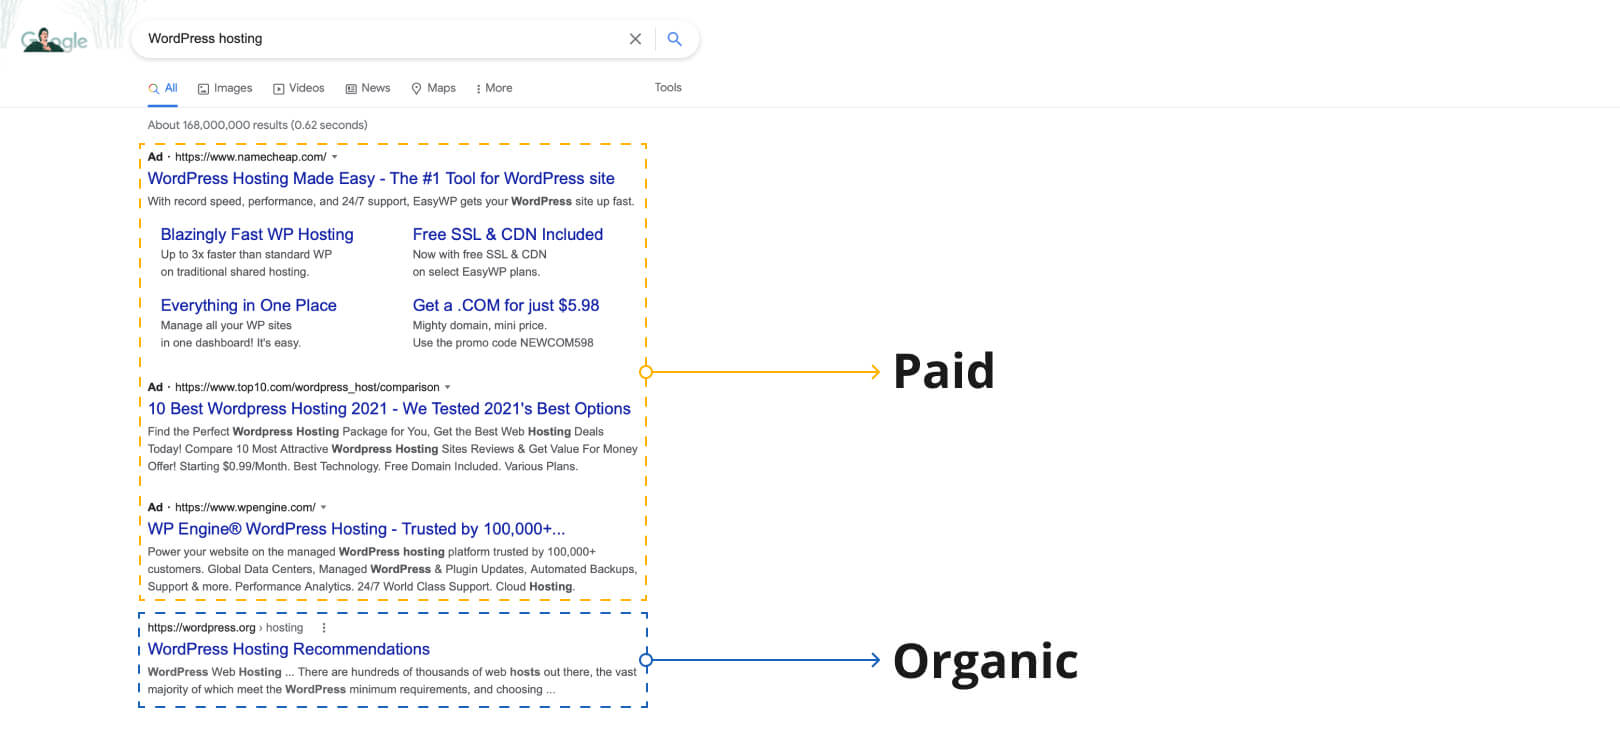This screenshot has height=730, width=1620.
Task: Switch to the Videos tab
Action: pyautogui.click(x=299, y=88)
